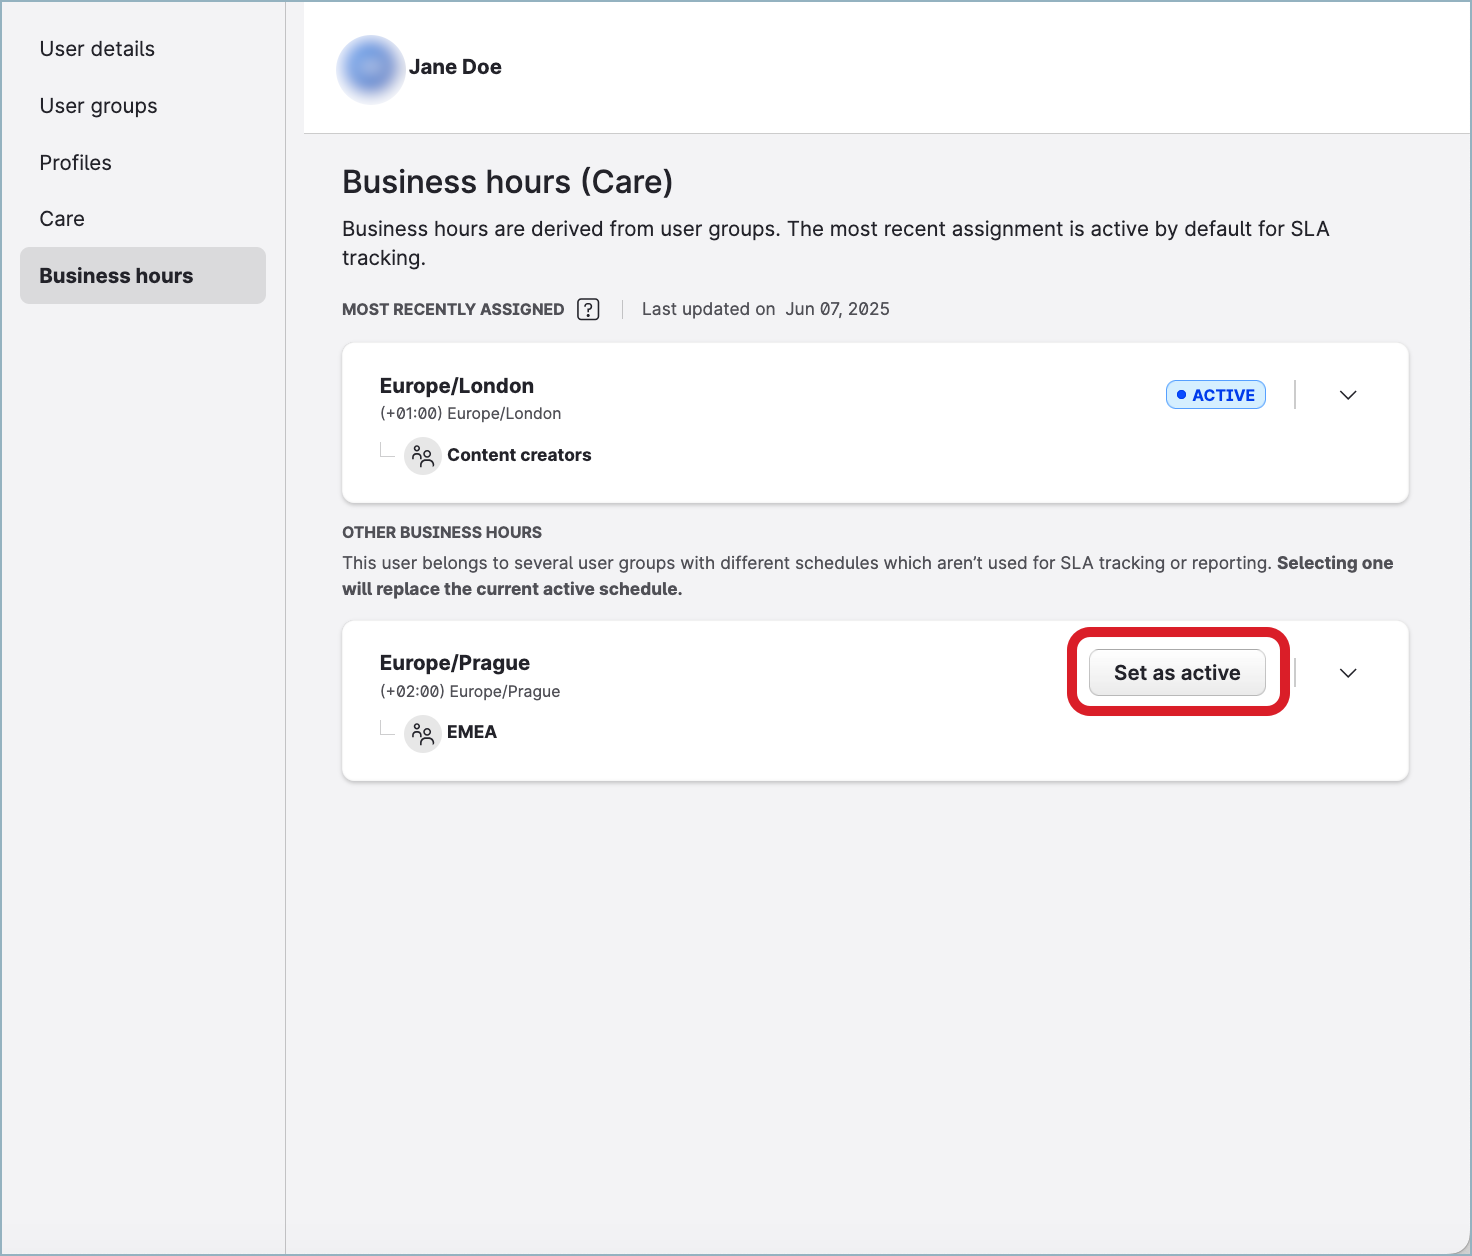This screenshot has height=1256, width=1472.
Task: Expand the Europe/Prague schedule details
Action: (x=1347, y=673)
